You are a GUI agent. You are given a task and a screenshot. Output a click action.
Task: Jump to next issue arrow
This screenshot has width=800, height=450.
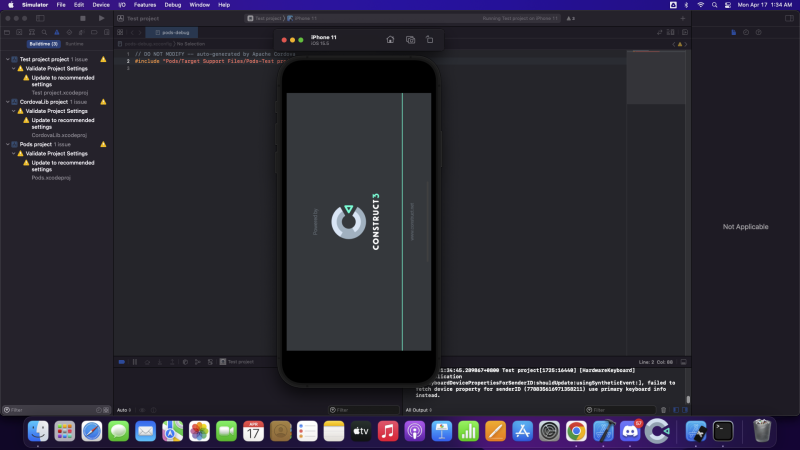coord(686,44)
